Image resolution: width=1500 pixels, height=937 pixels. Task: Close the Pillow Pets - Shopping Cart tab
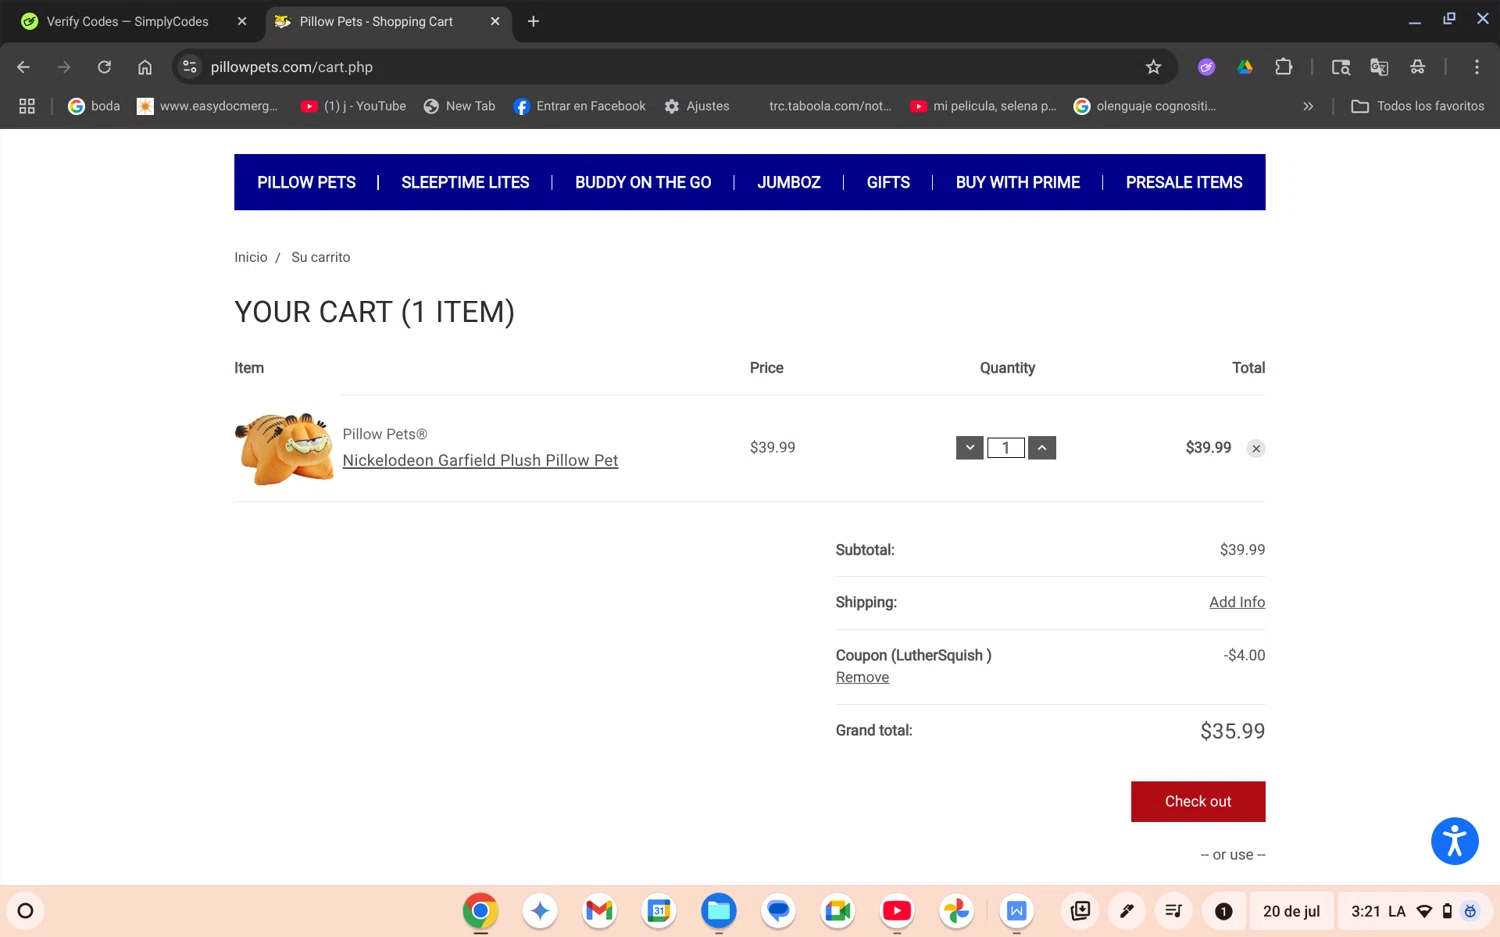point(495,21)
